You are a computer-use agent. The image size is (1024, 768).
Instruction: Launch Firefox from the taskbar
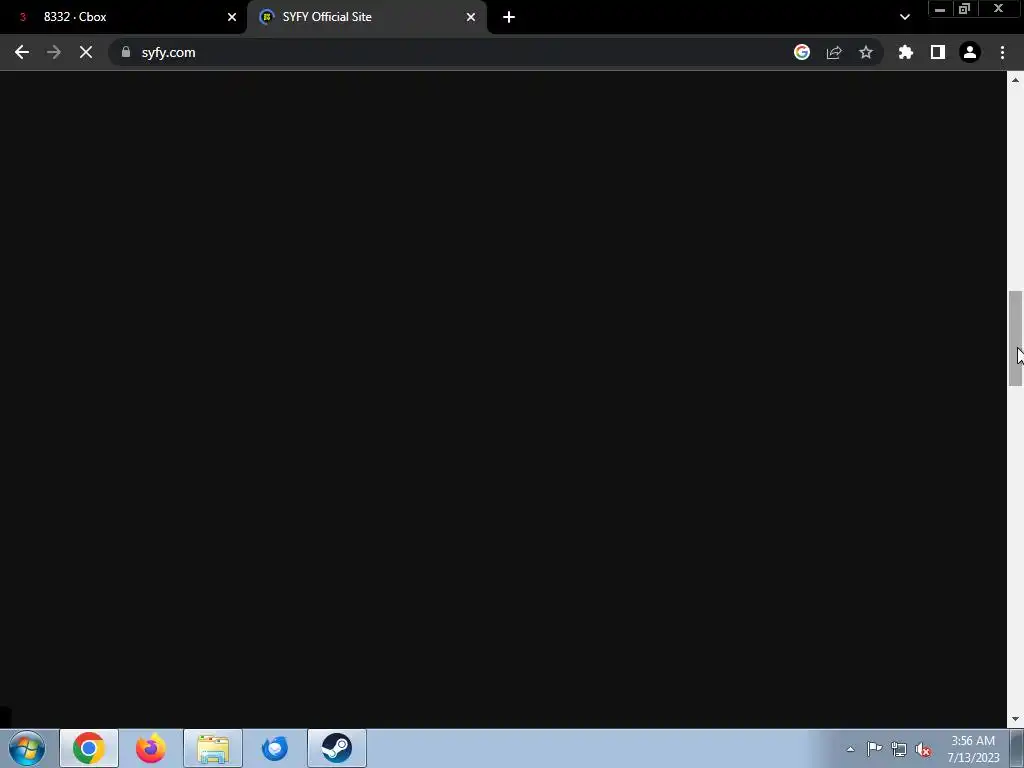click(151, 748)
